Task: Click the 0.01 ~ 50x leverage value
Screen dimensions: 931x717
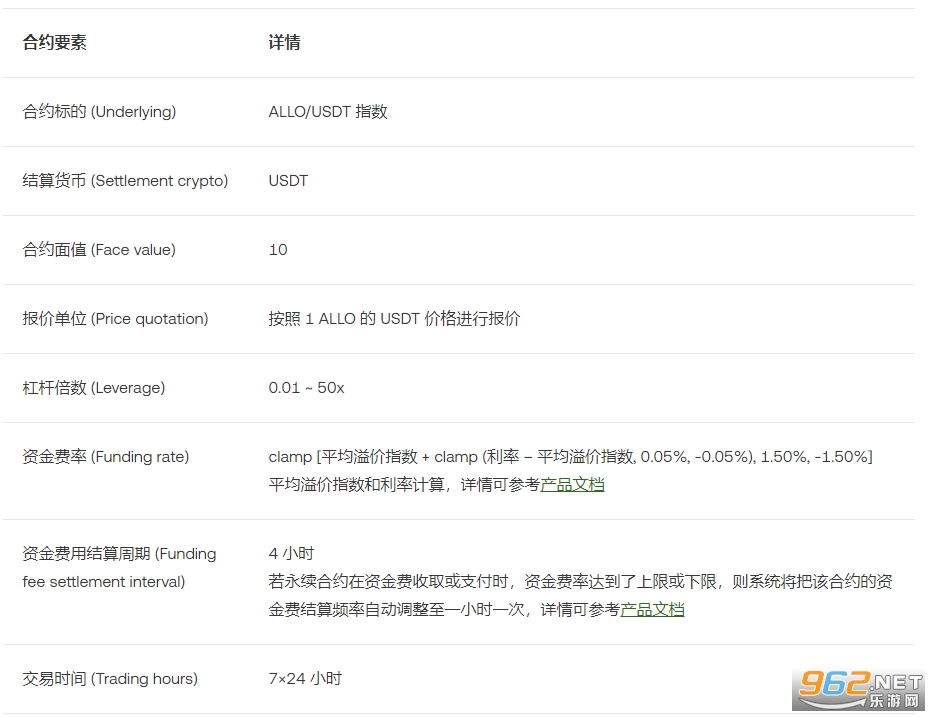Action: click(x=306, y=388)
